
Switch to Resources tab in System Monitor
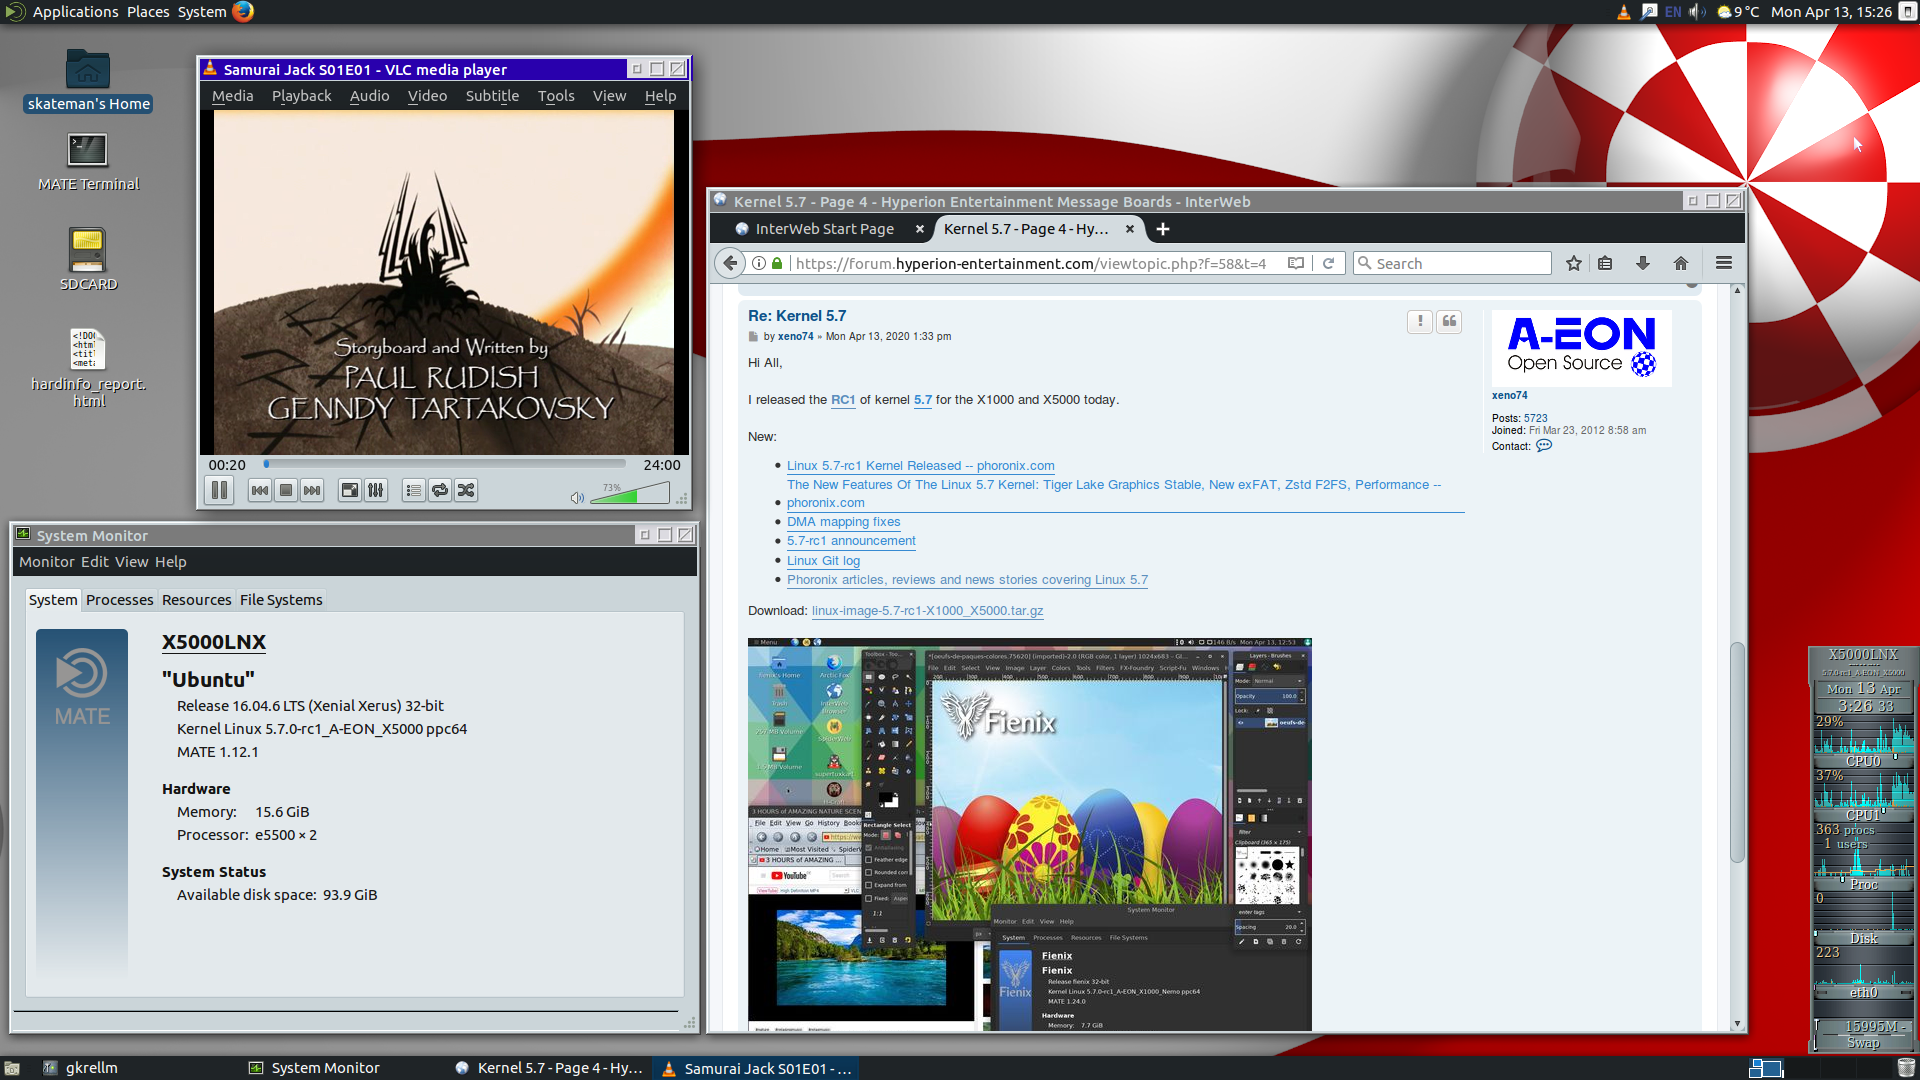[196, 600]
